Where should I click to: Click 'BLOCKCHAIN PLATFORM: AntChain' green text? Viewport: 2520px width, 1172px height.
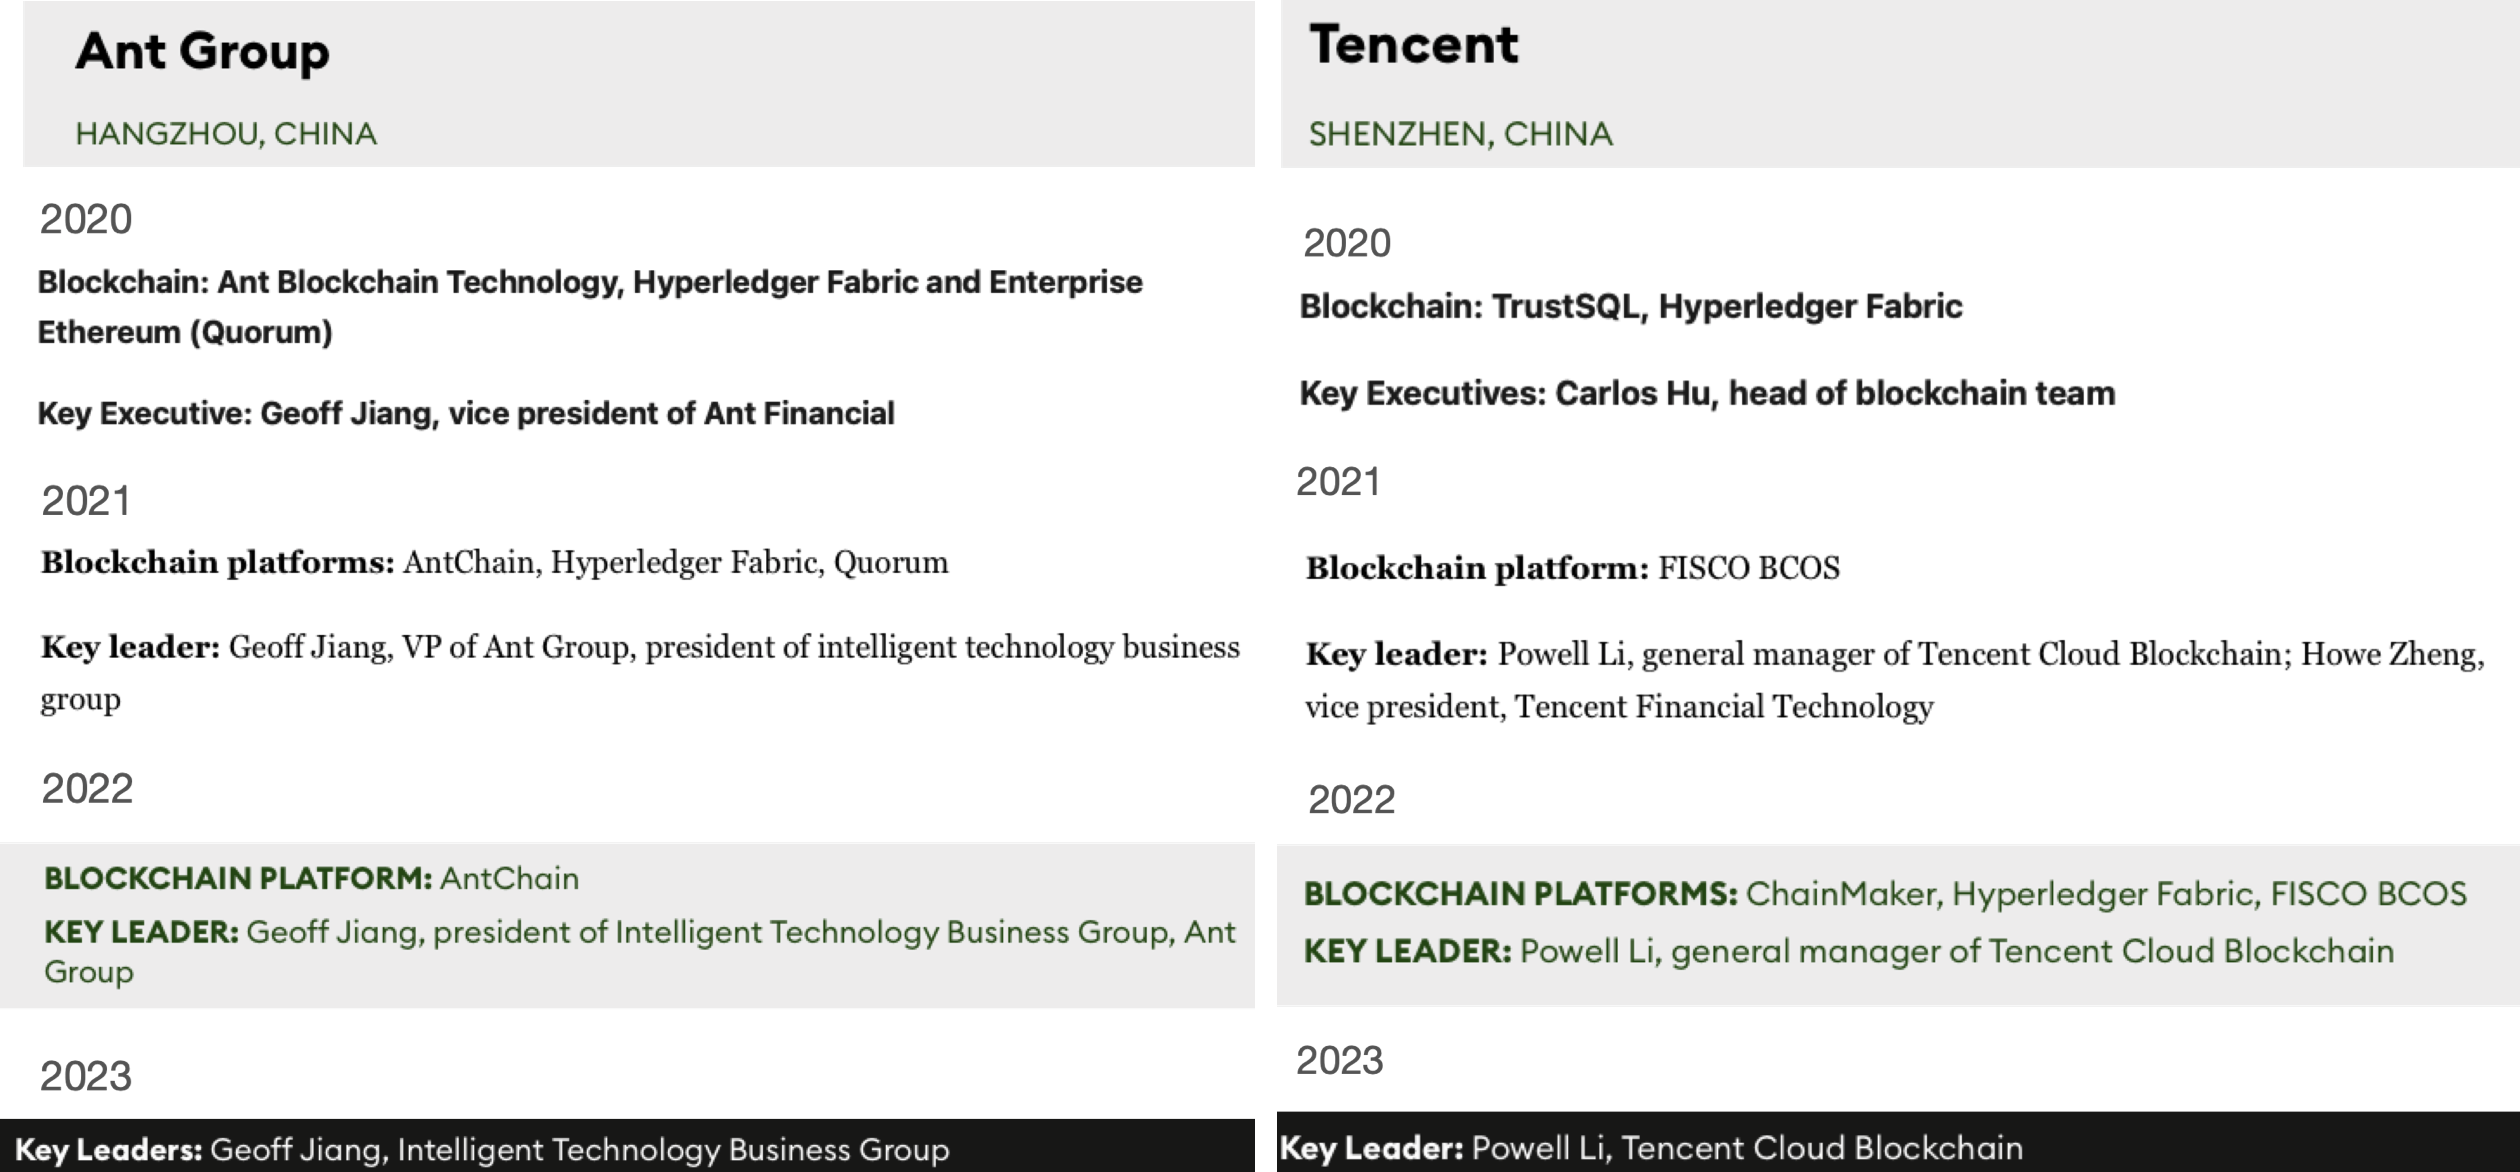coord(311,878)
